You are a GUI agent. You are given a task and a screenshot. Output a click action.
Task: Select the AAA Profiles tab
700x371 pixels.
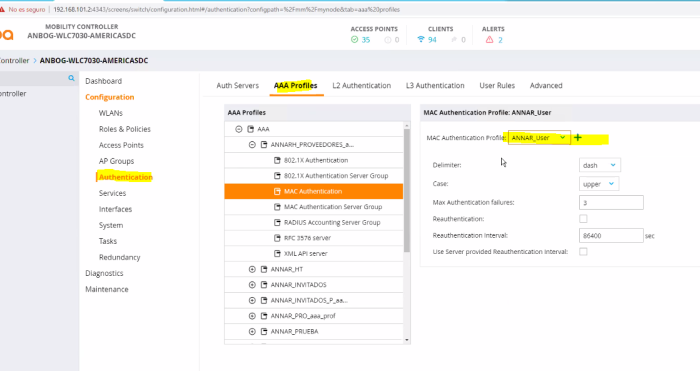[x=296, y=85]
